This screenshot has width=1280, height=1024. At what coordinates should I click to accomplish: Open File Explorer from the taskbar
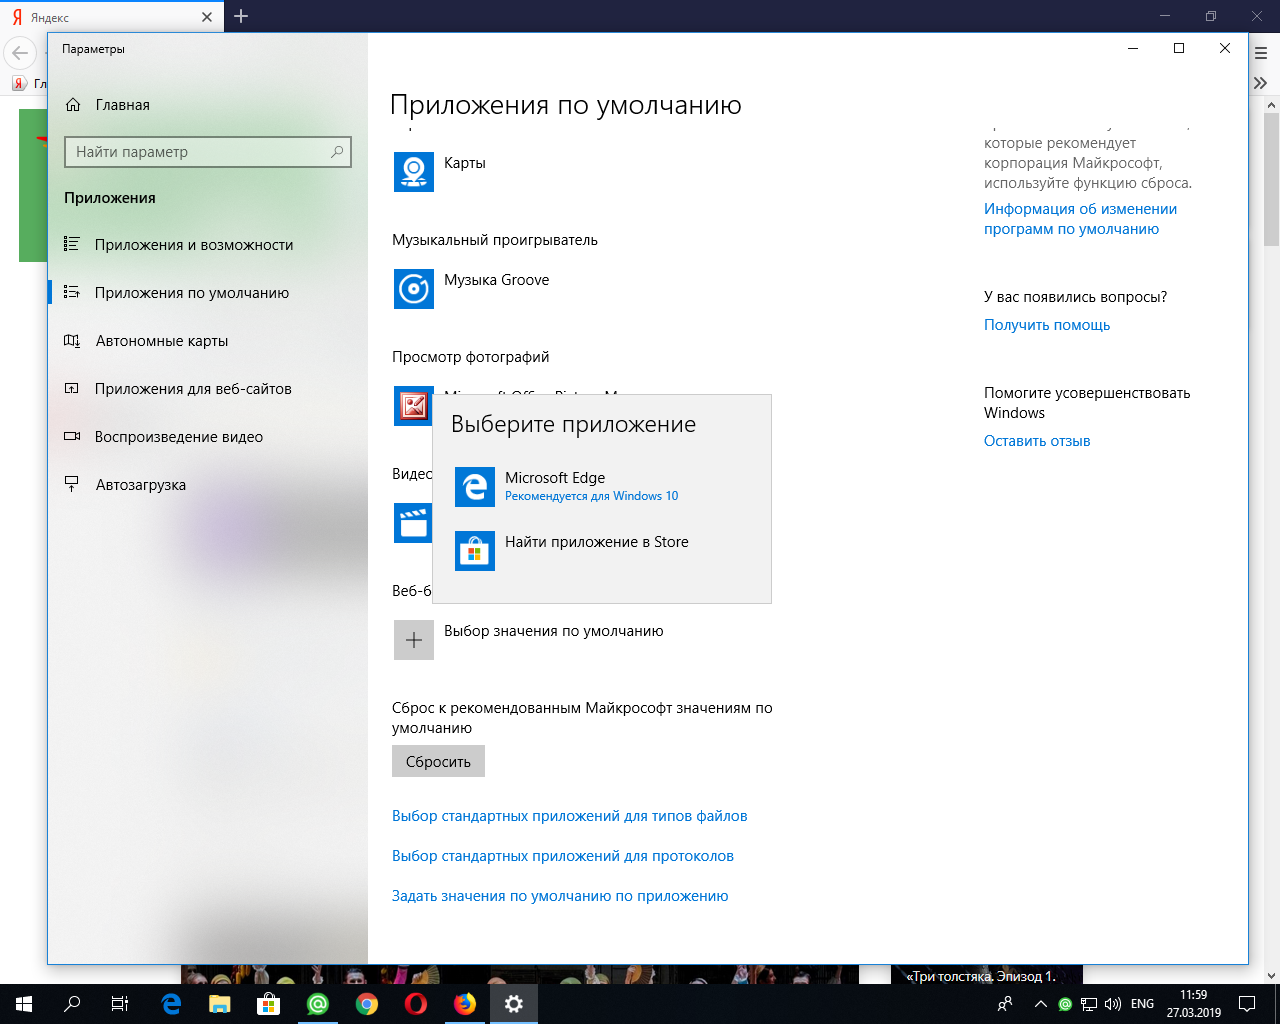coord(220,1004)
